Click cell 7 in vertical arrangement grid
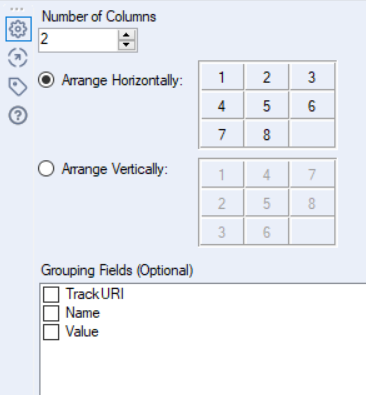The image size is (366, 395). (312, 174)
